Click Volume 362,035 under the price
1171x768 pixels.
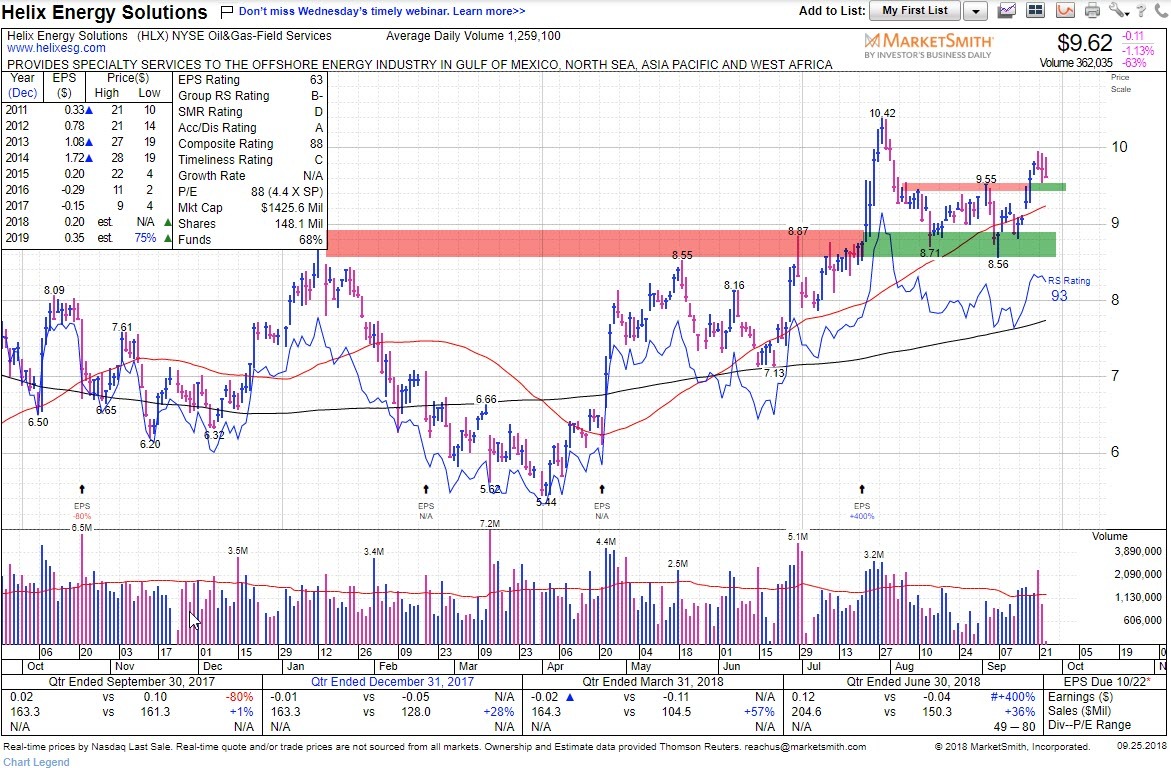tap(1075, 64)
